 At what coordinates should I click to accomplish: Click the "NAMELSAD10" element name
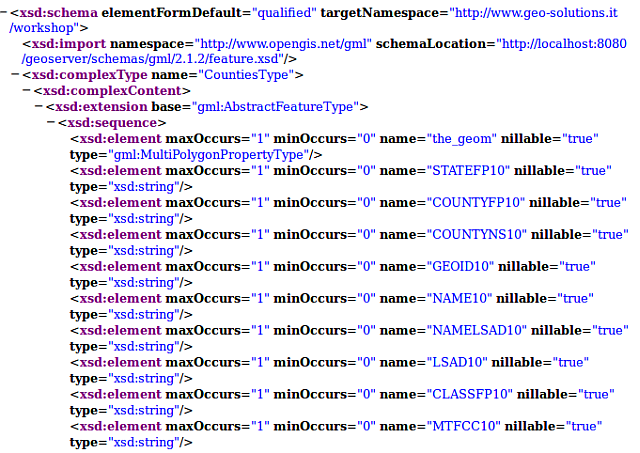tap(477, 330)
